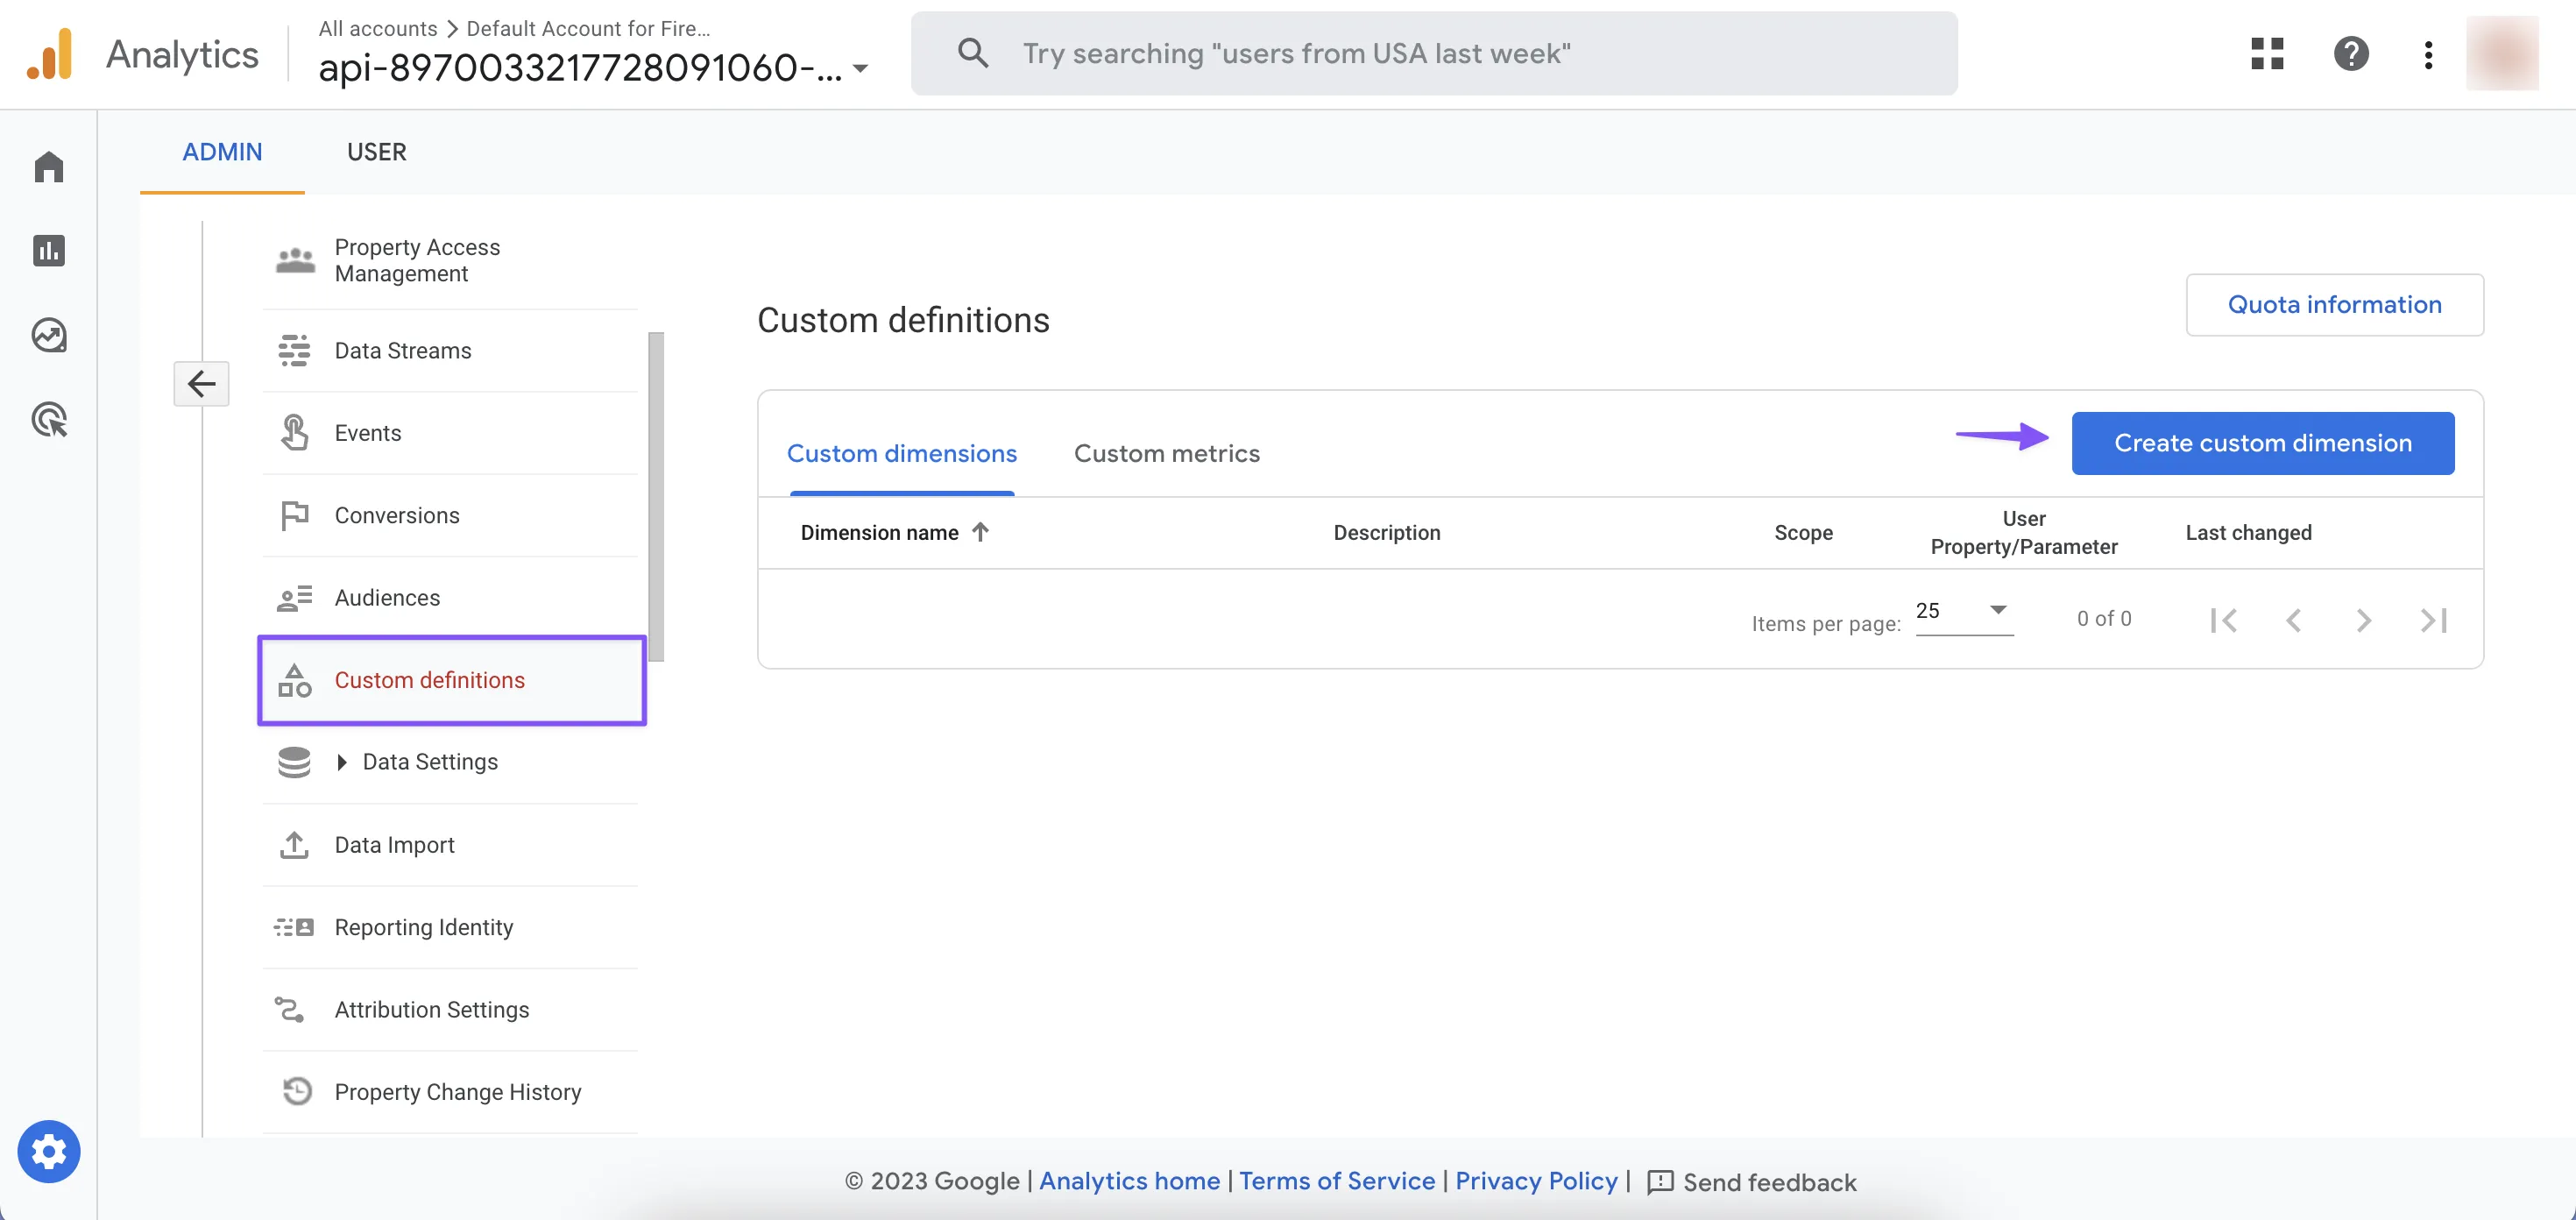Viewport: 2576px width, 1220px height.
Task: Sort by Dimension name arrow
Action: click(x=980, y=532)
